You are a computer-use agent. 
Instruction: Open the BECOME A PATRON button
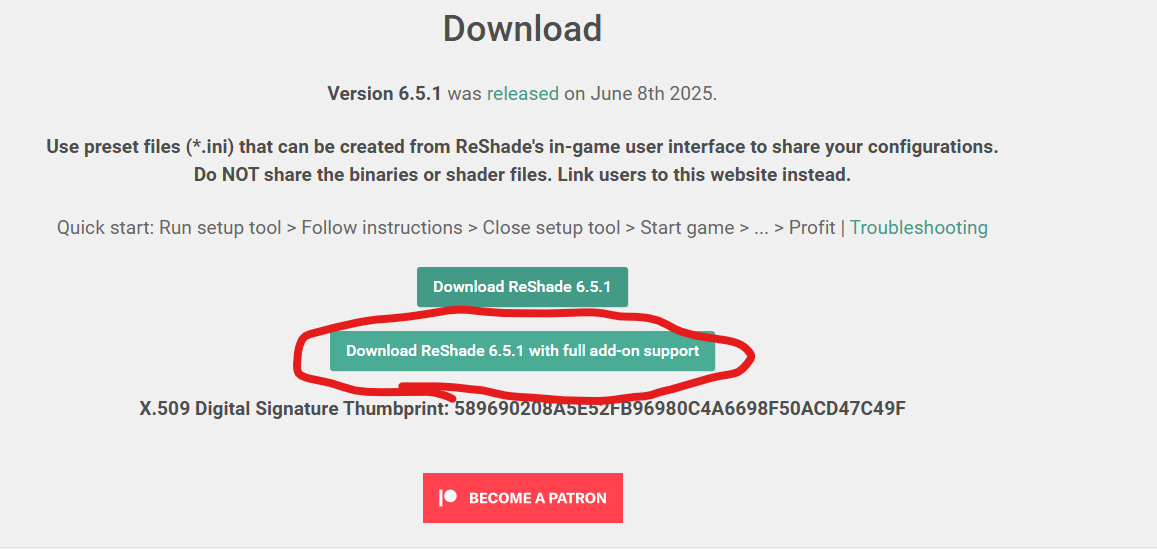point(522,498)
